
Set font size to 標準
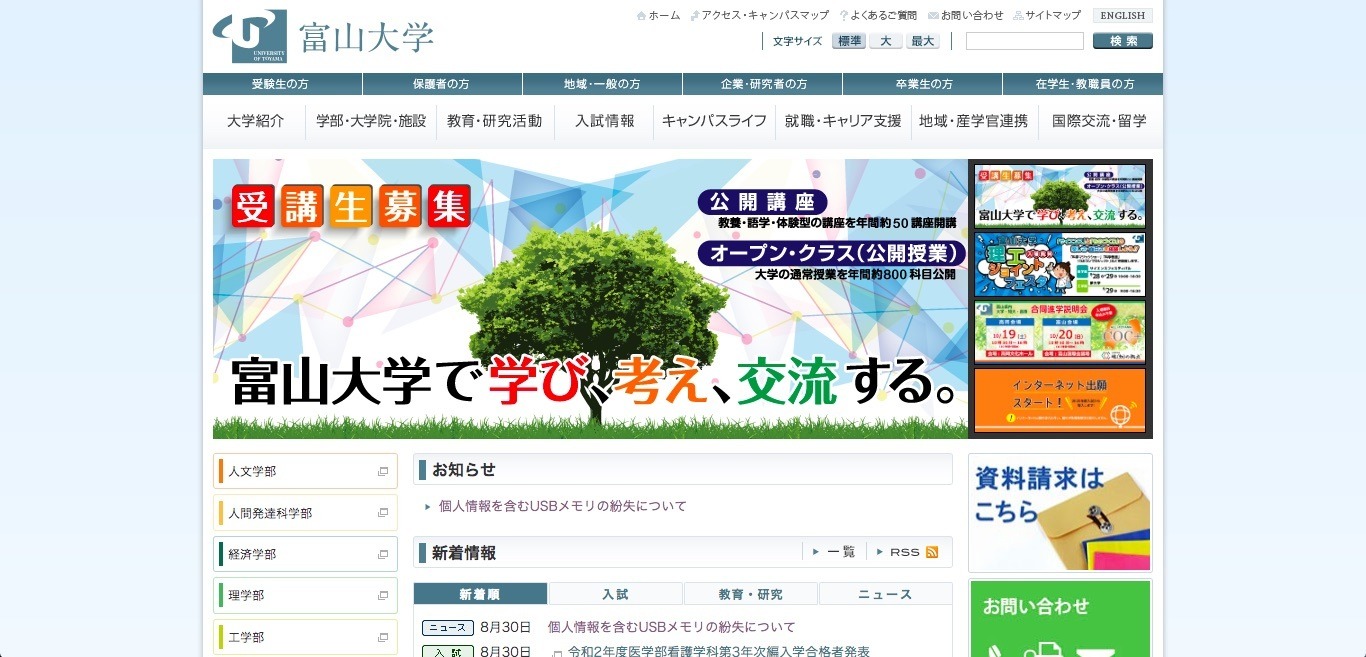pos(849,41)
